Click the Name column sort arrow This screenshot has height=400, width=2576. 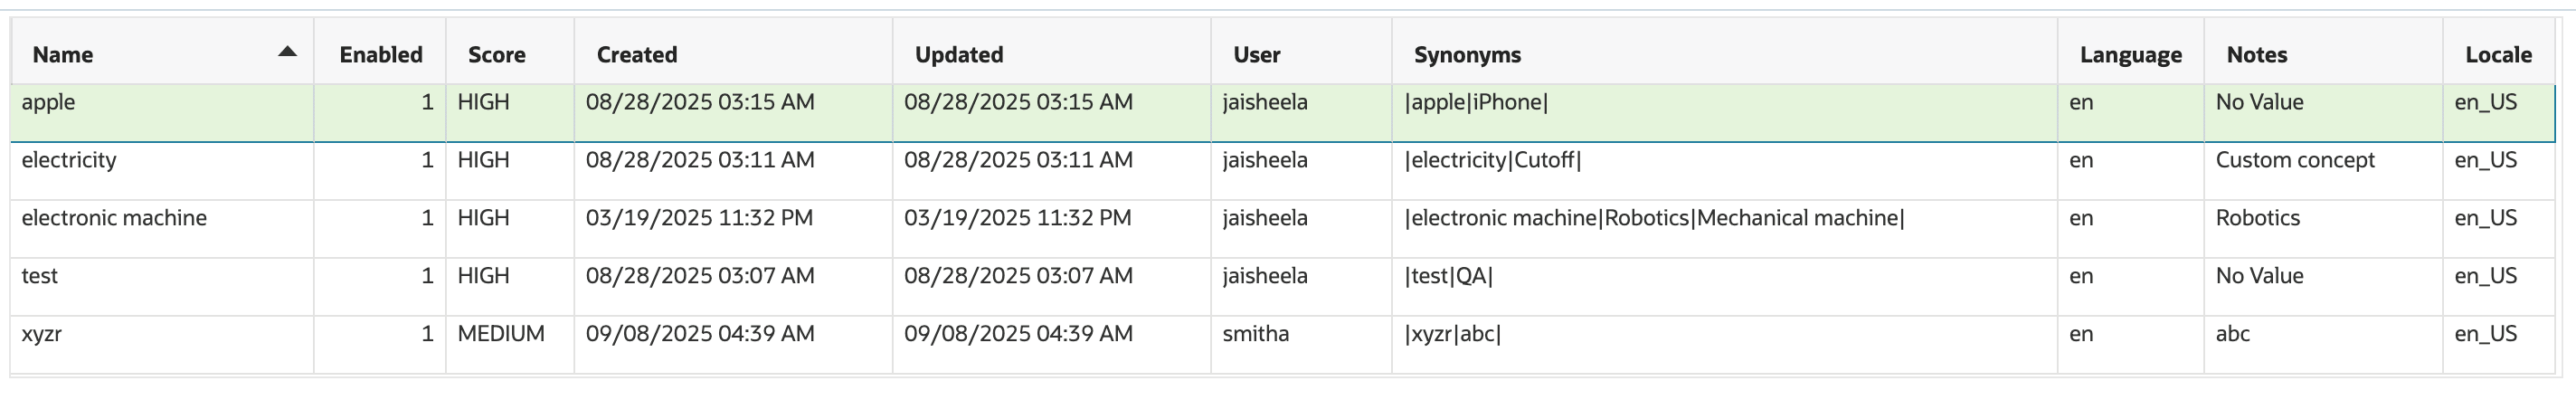pyautogui.click(x=287, y=52)
